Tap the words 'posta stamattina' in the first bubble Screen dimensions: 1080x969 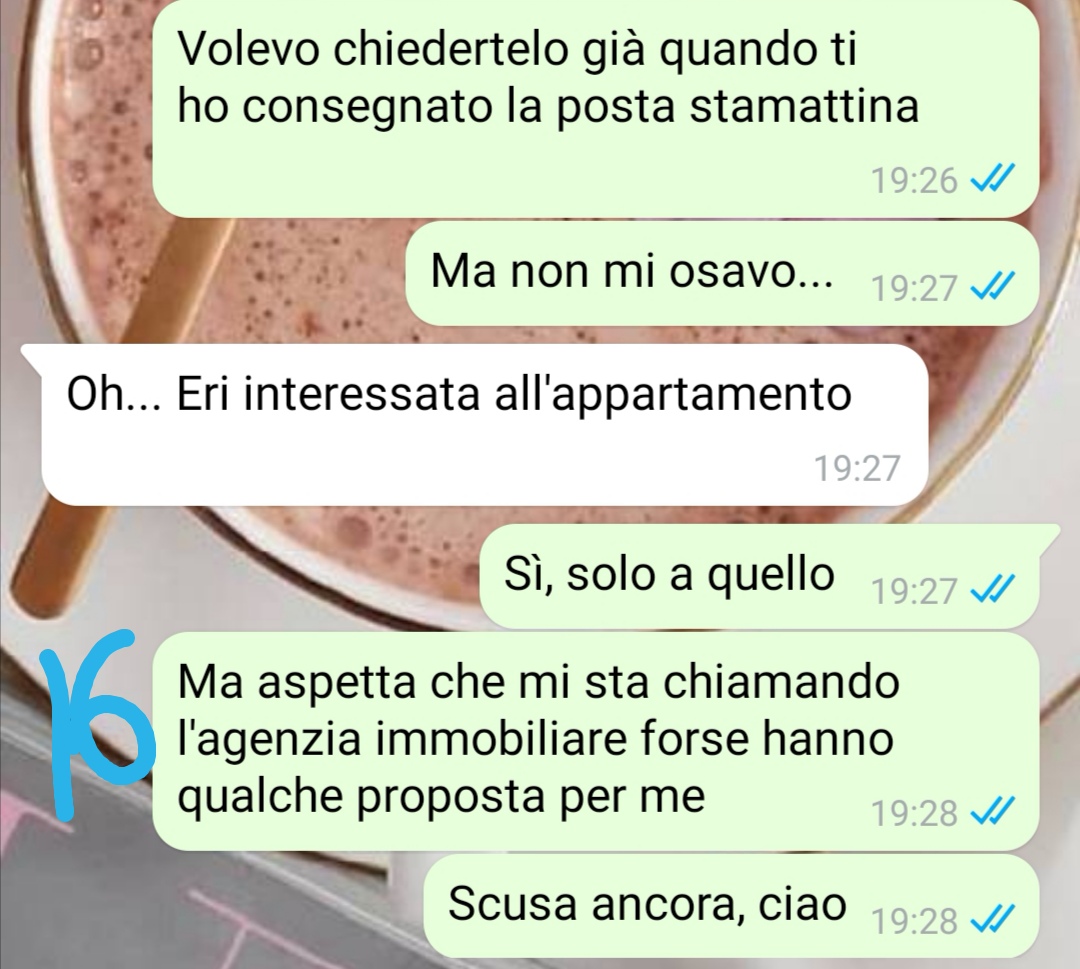pos(737,107)
